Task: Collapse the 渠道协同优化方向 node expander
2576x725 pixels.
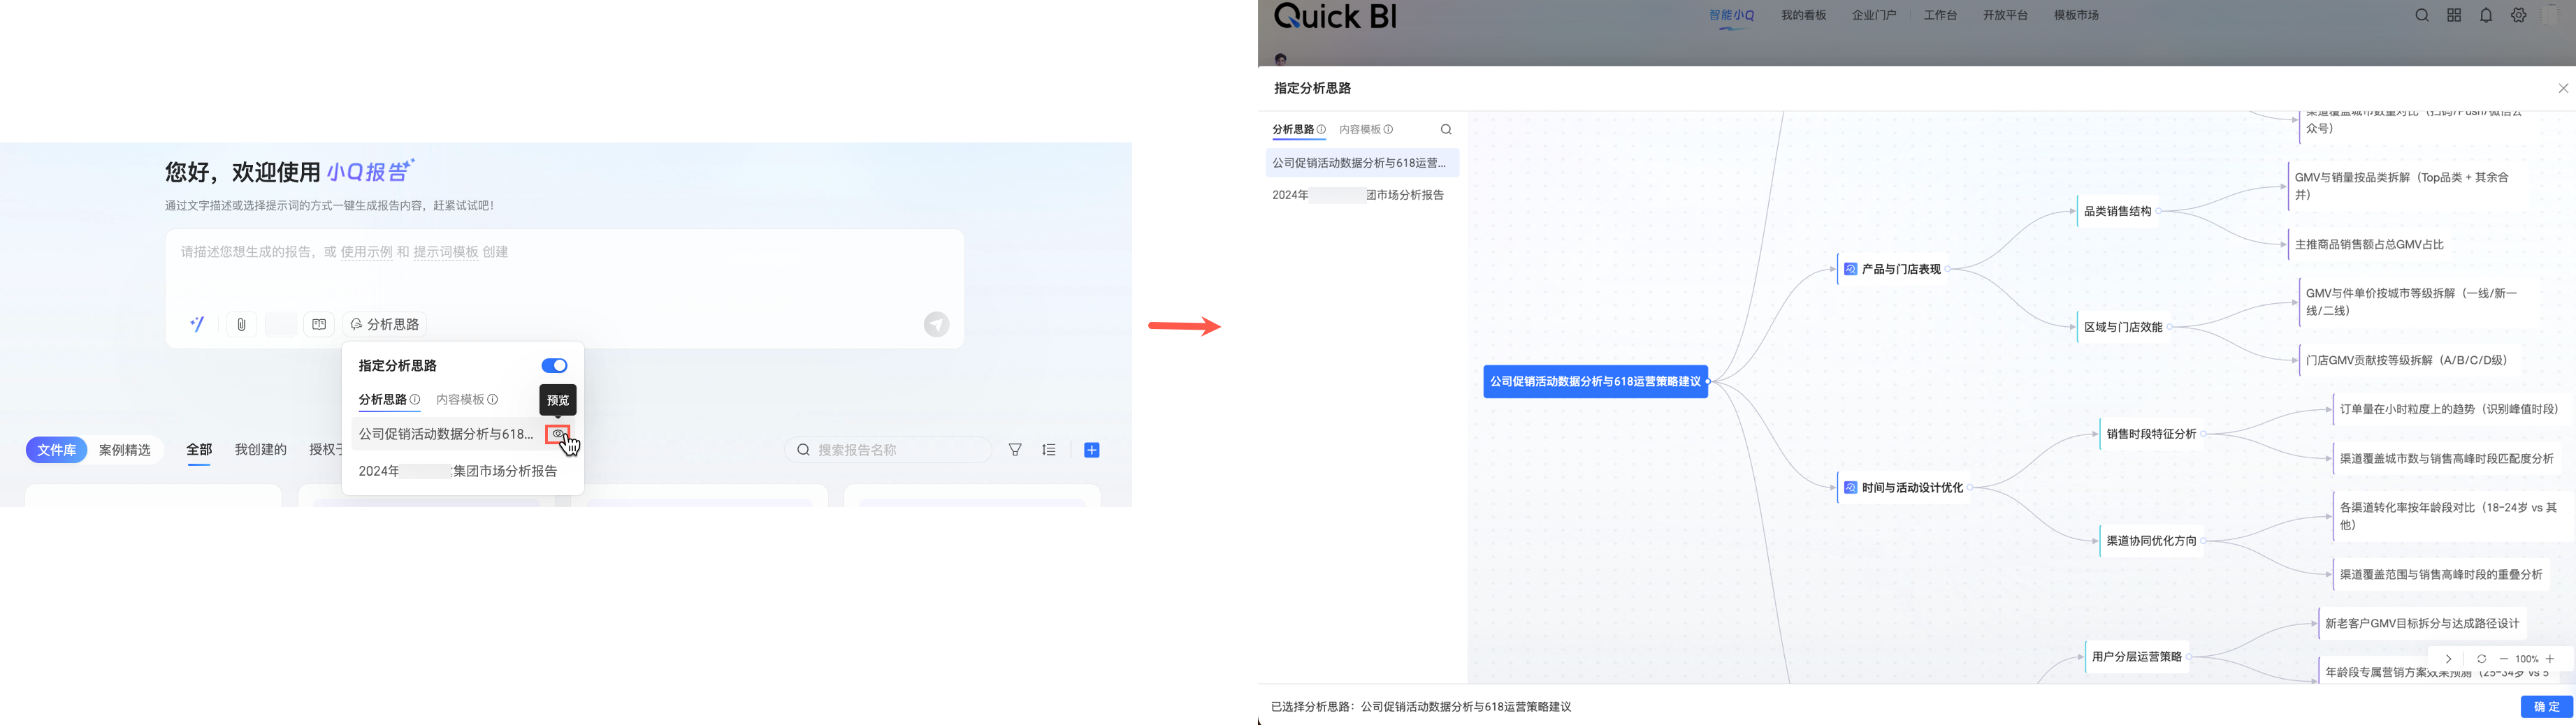Action: coord(2204,541)
